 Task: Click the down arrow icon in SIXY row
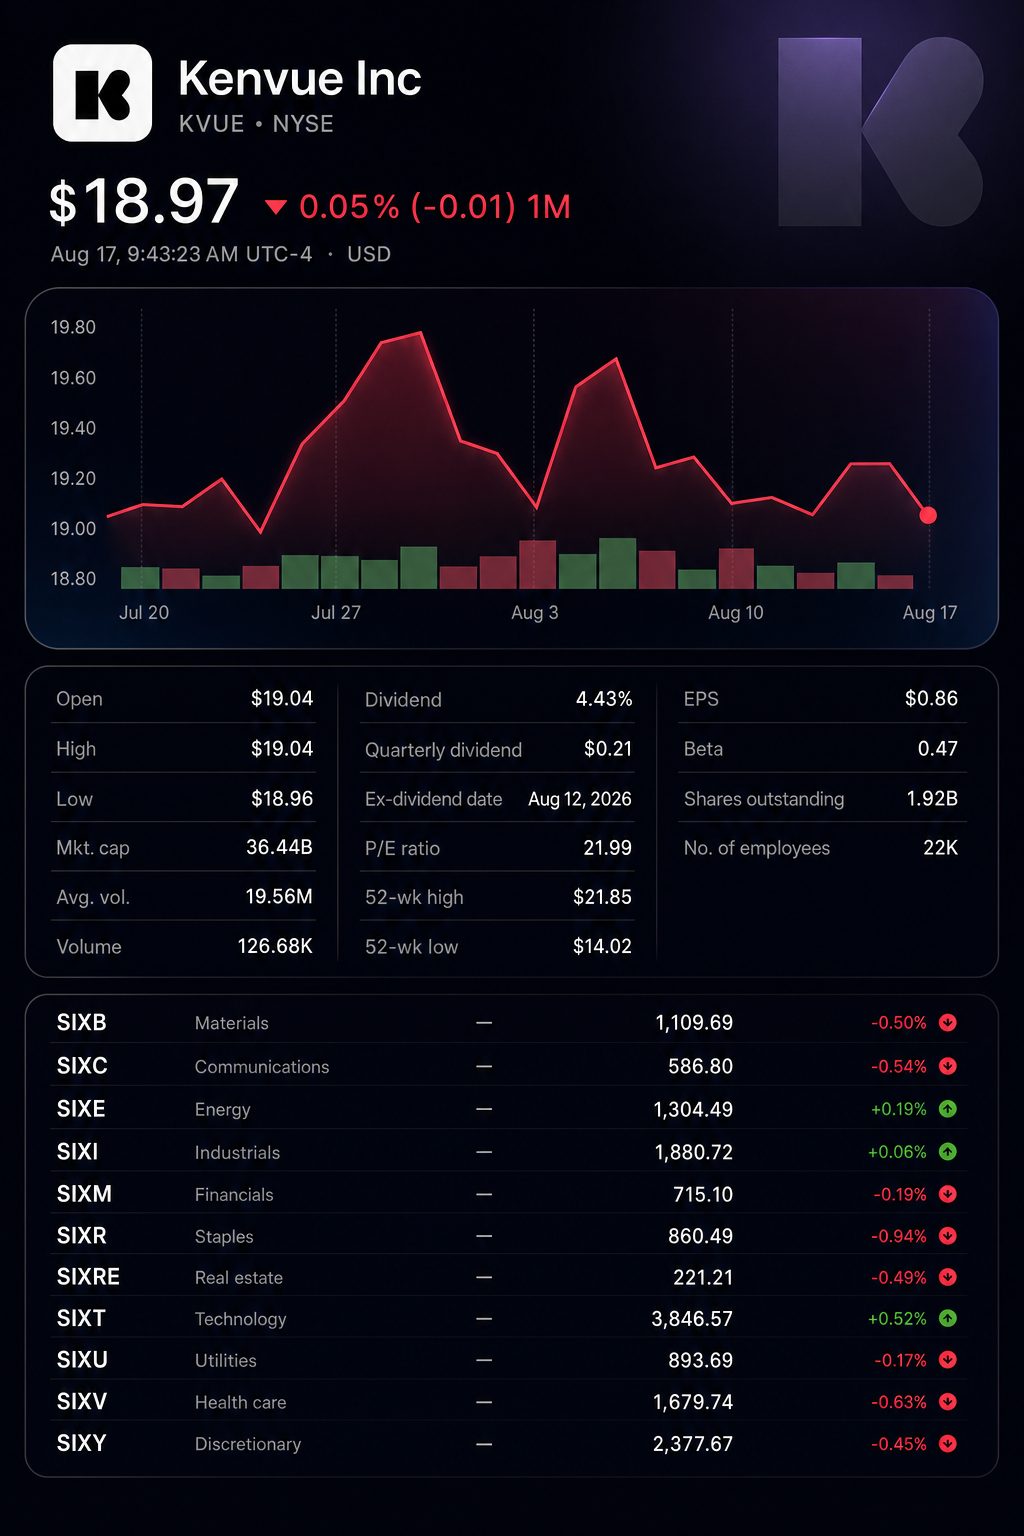(x=948, y=1443)
